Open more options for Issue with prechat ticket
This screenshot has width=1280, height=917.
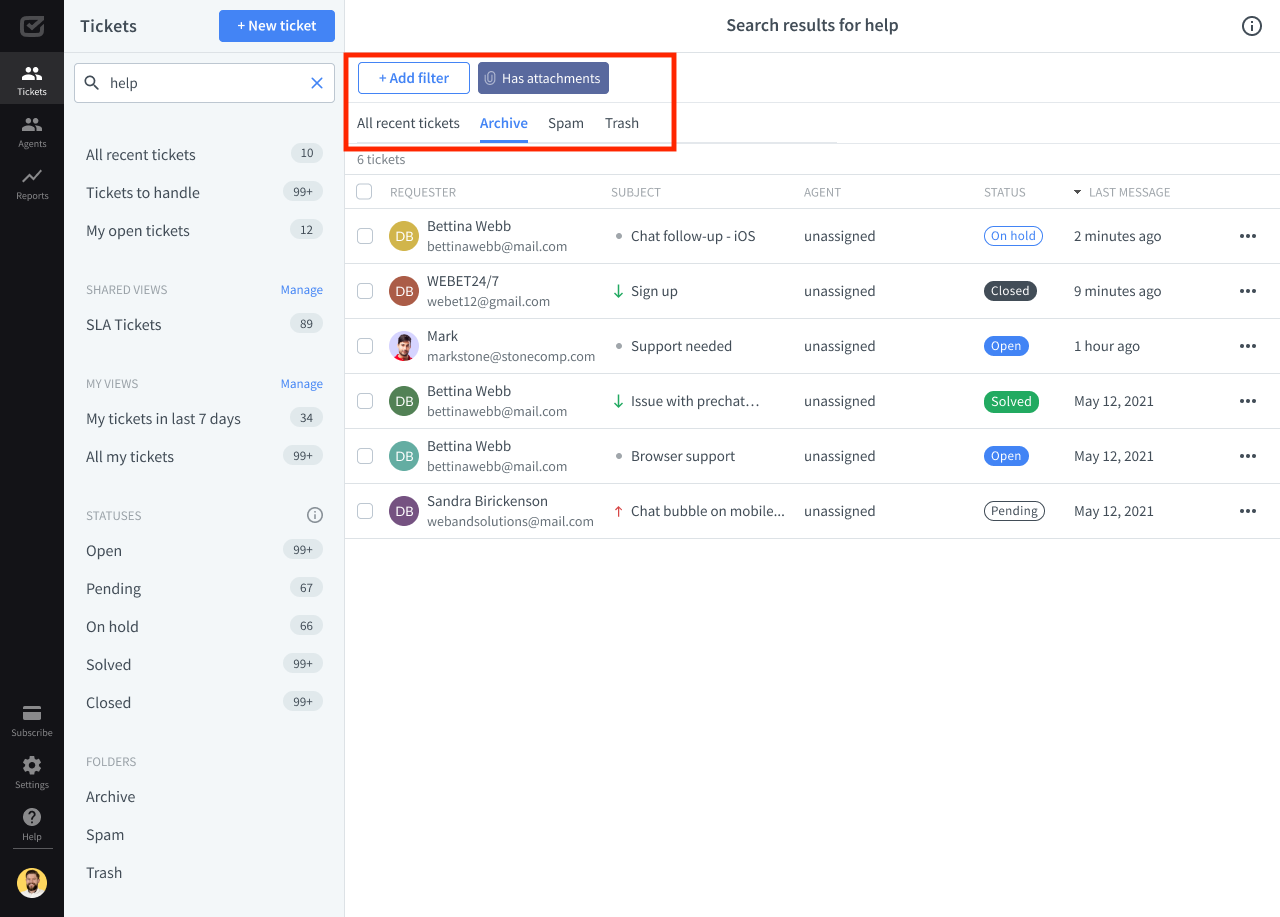click(1248, 401)
